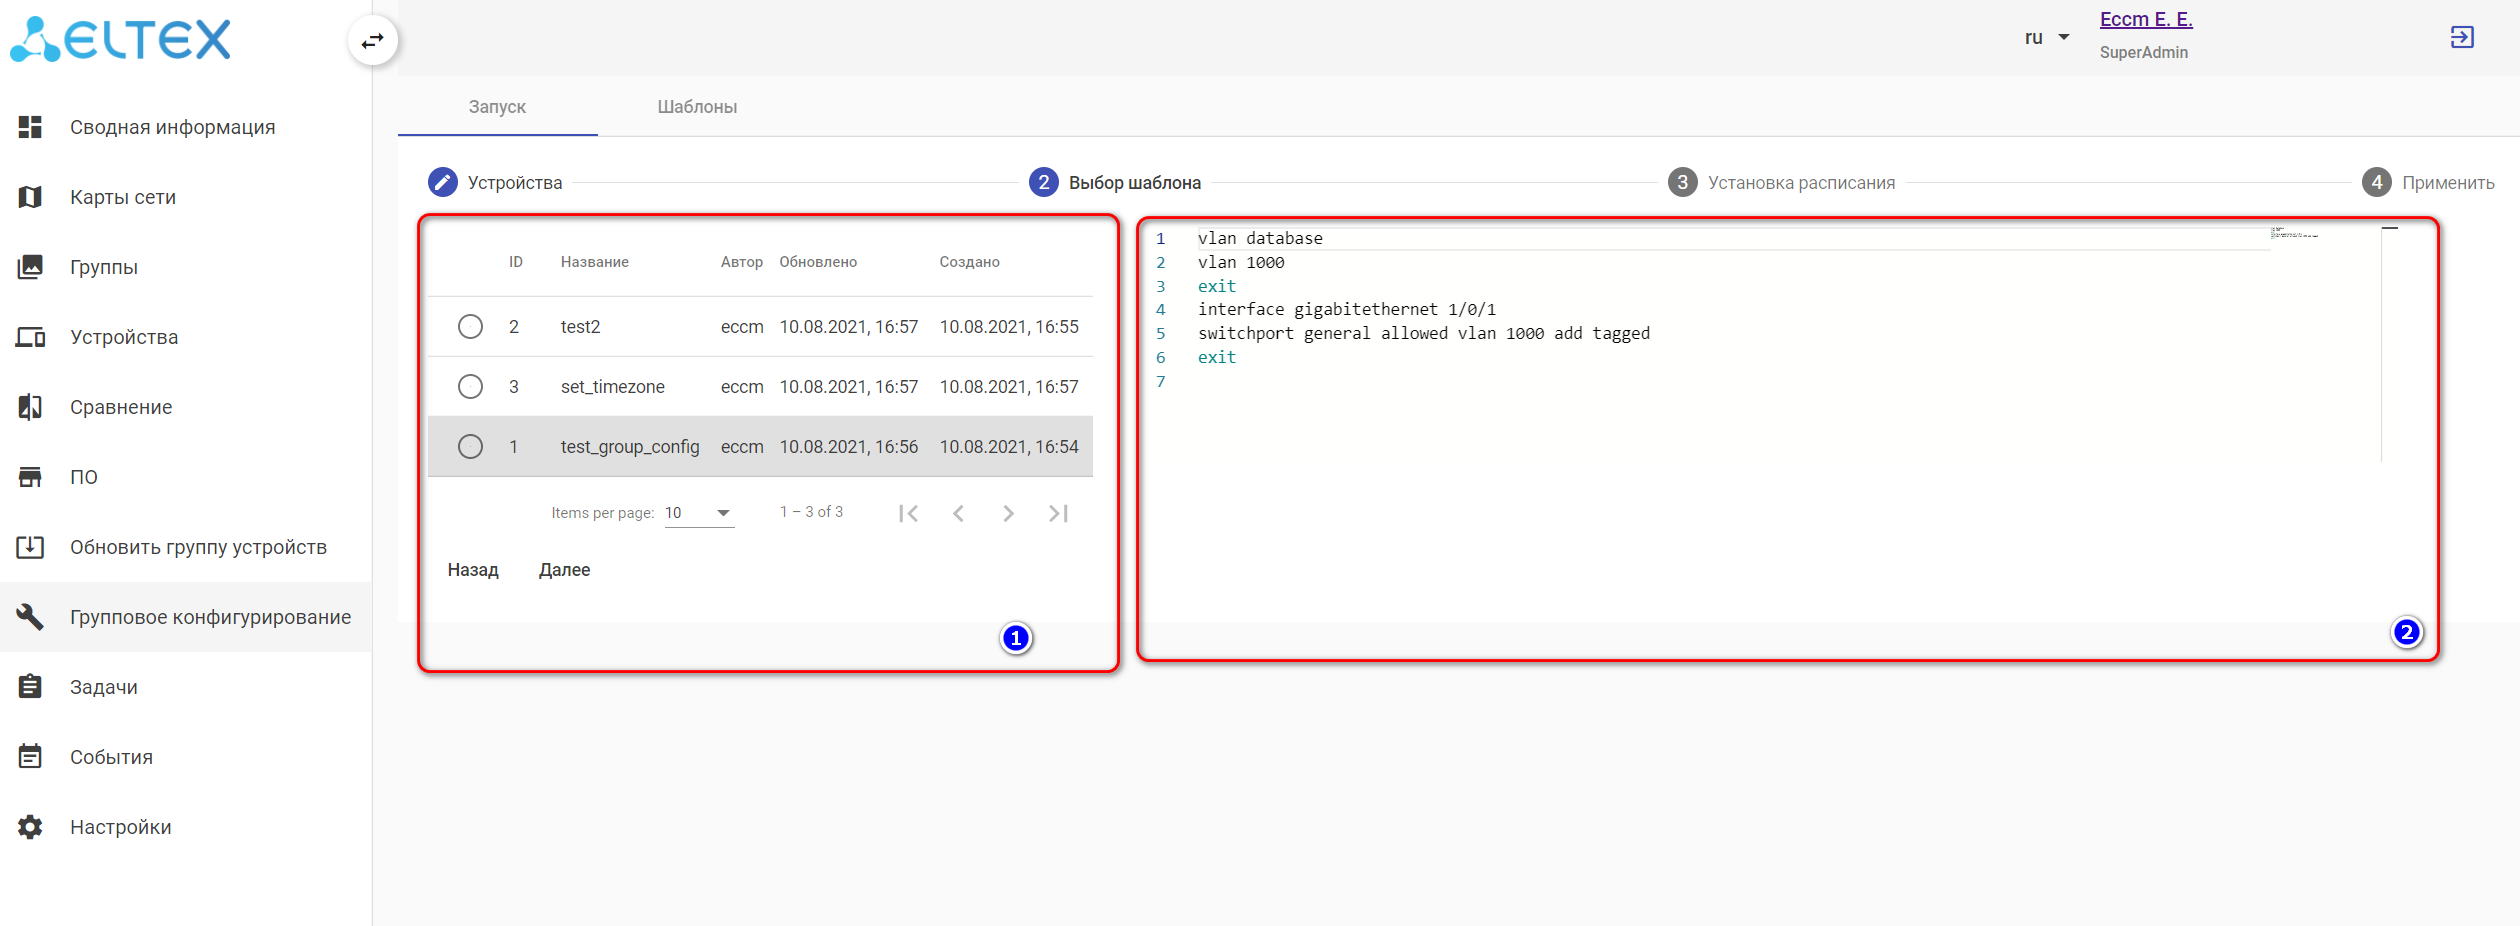Click the ELTEX logo

(120, 39)
